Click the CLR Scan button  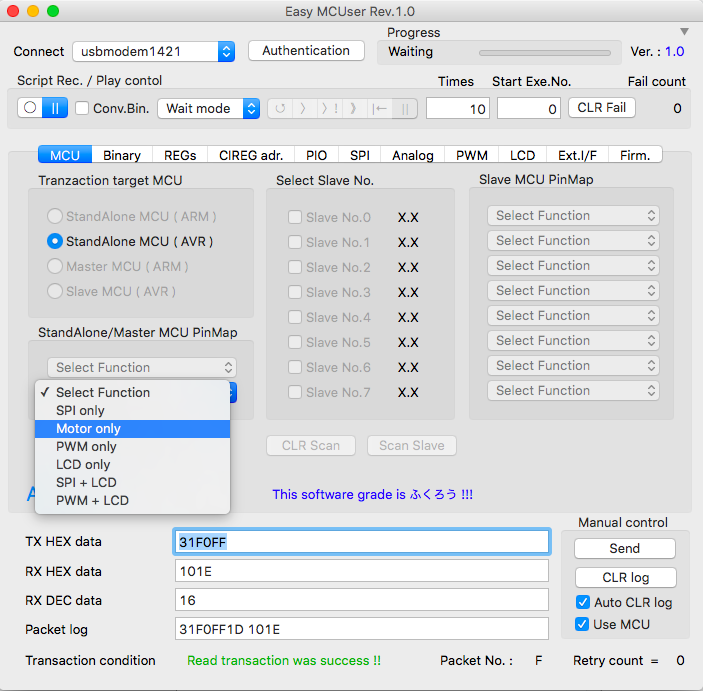(311, 446)
